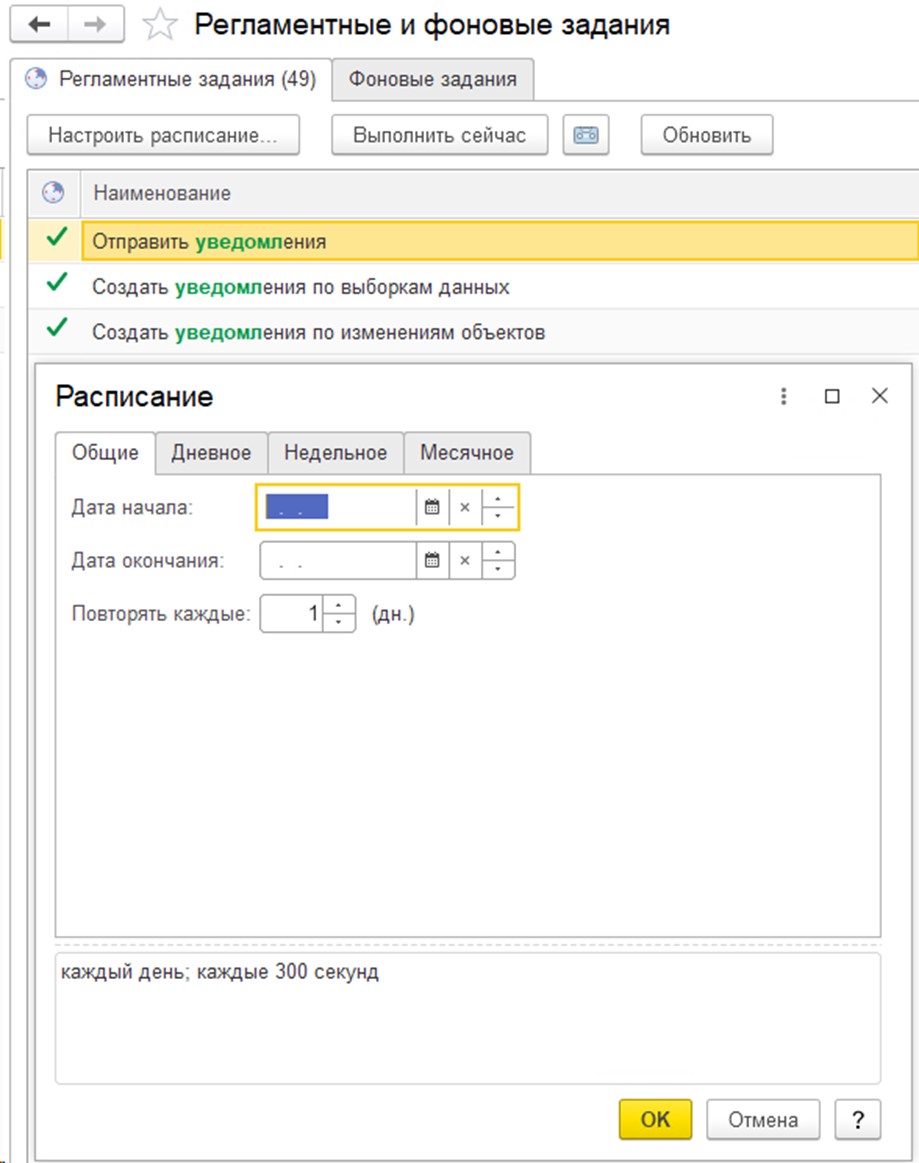Focus the Дата окончания input field

pyautogui.click(x=337, y=561)
